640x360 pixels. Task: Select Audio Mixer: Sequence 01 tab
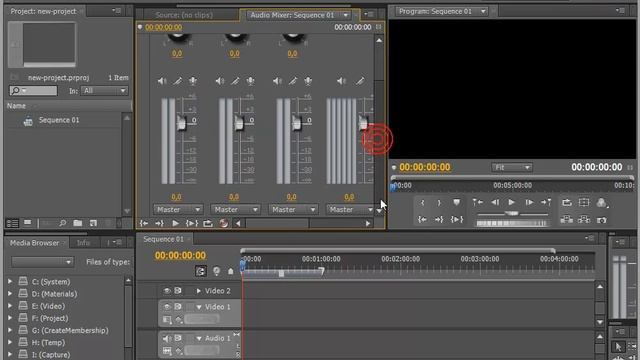point(292,15)
